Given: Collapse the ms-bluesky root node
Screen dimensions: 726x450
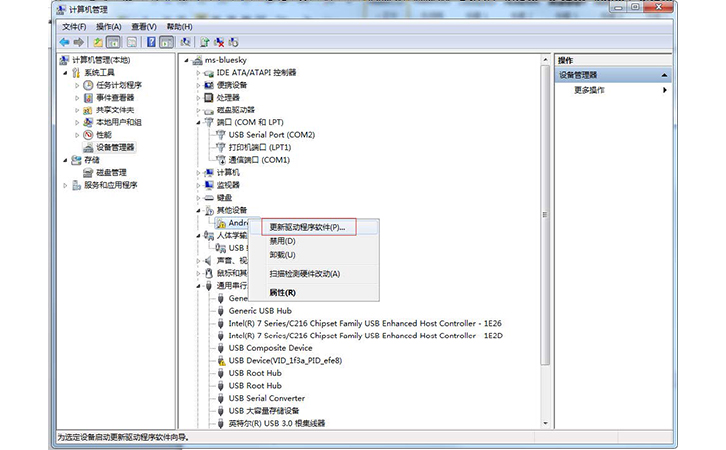Looking at the screenshot, I should click(x=187, y=60).
